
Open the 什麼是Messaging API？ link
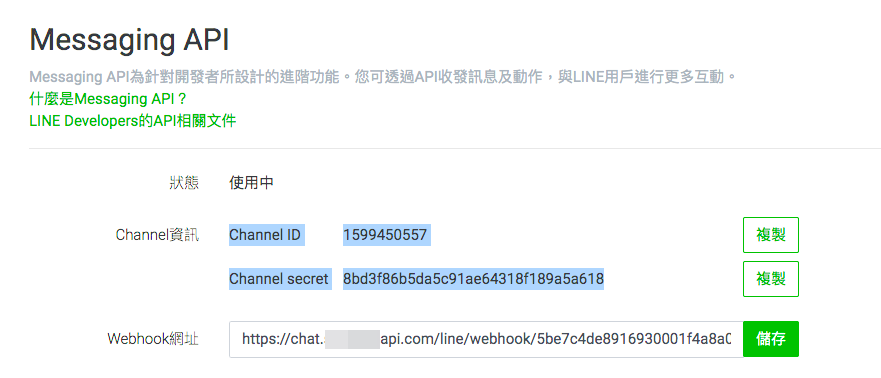pyautogui.click(x=107, y=99)
